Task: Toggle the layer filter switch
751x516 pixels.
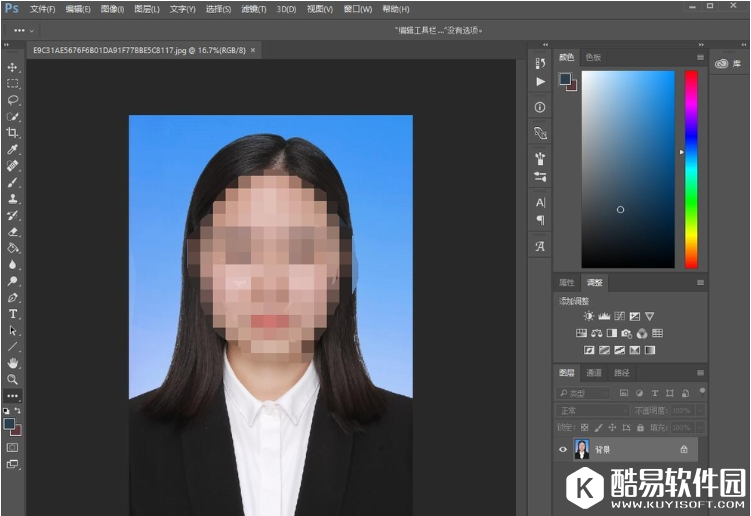Action: click(702, 392)
